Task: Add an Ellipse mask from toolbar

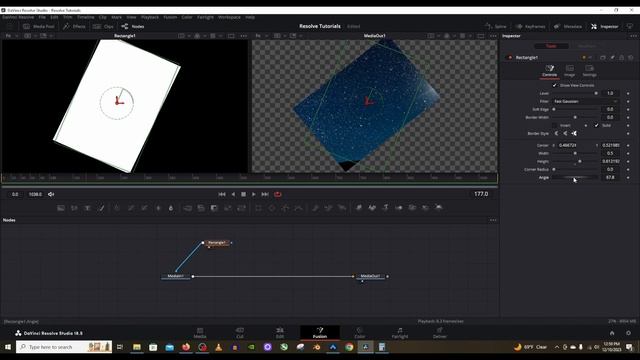Action: pos(272,208)
